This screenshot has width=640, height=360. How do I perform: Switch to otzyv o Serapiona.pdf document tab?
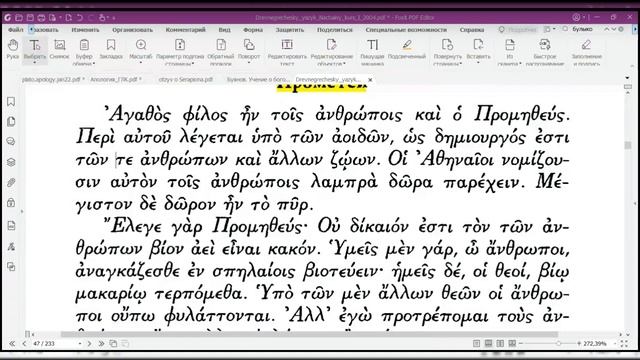click(186, 80)
